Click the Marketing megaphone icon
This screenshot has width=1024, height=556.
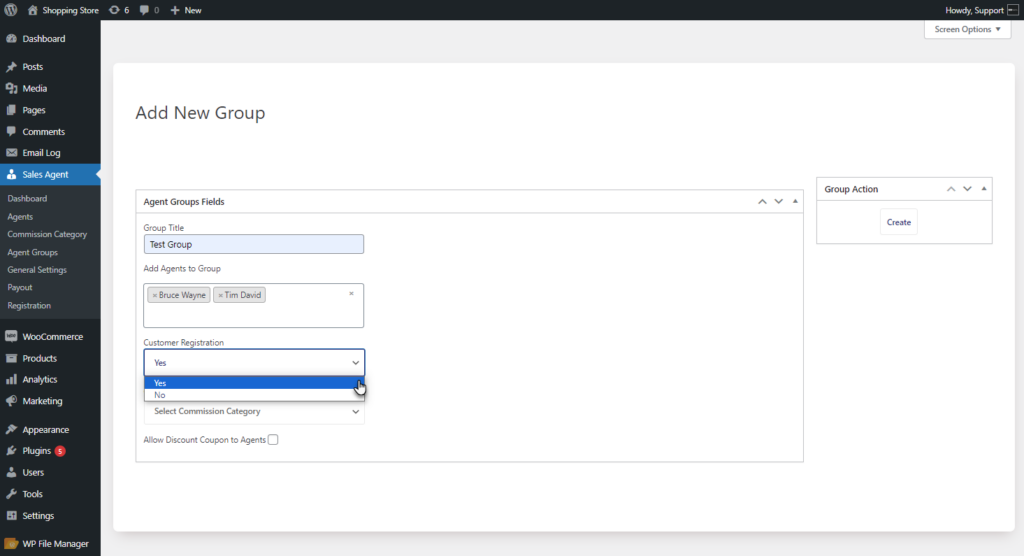[x=11, y=401]
